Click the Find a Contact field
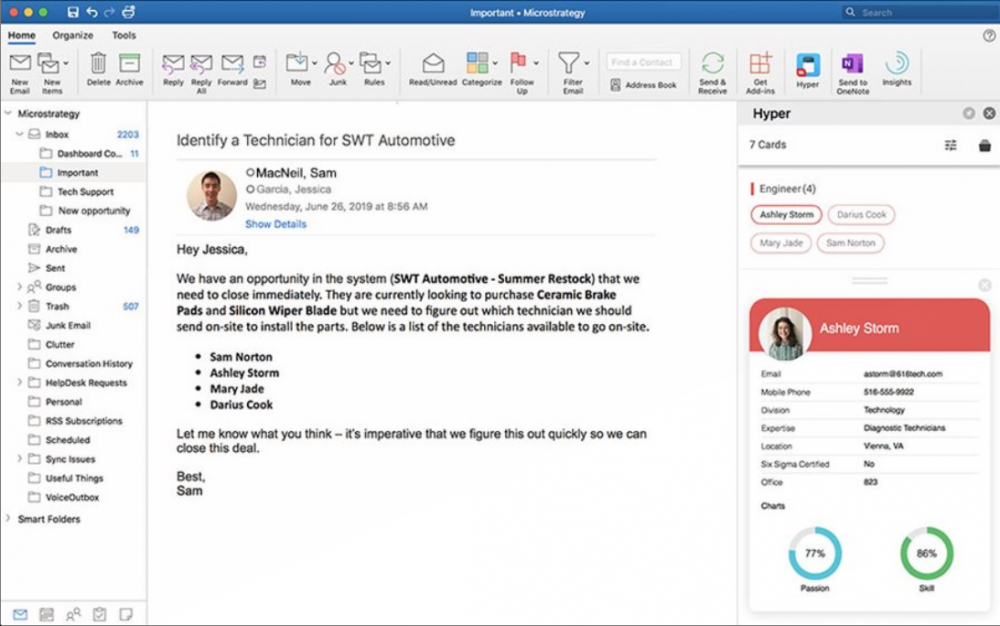This screenshot has width=1000, height=626. pos(643,62)
